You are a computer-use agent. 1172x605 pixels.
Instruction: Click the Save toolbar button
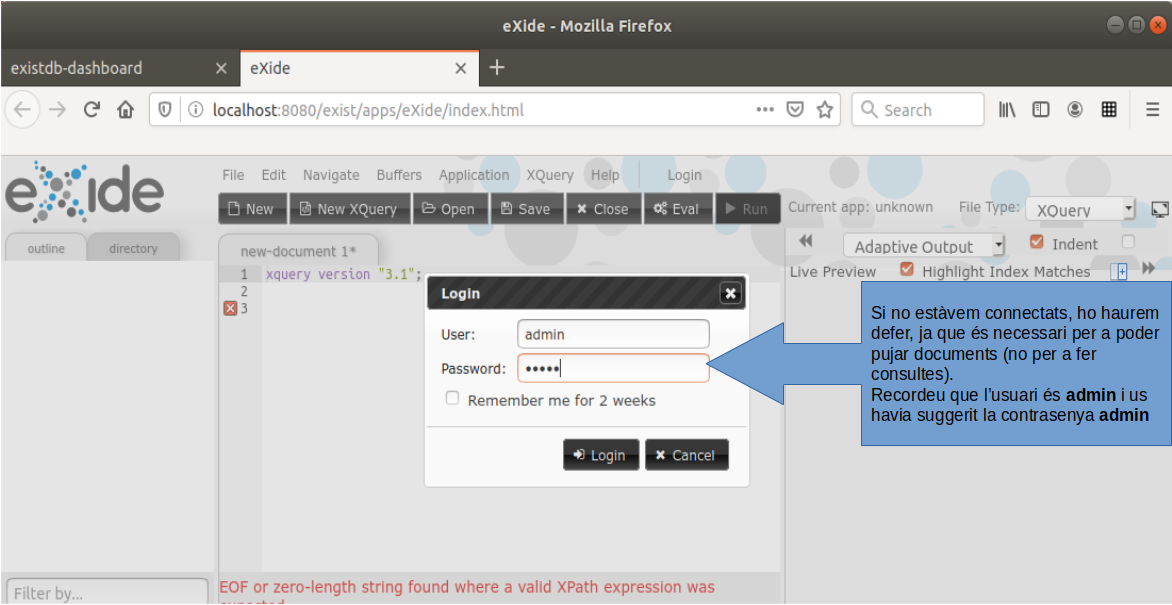(x=527, y=209)
